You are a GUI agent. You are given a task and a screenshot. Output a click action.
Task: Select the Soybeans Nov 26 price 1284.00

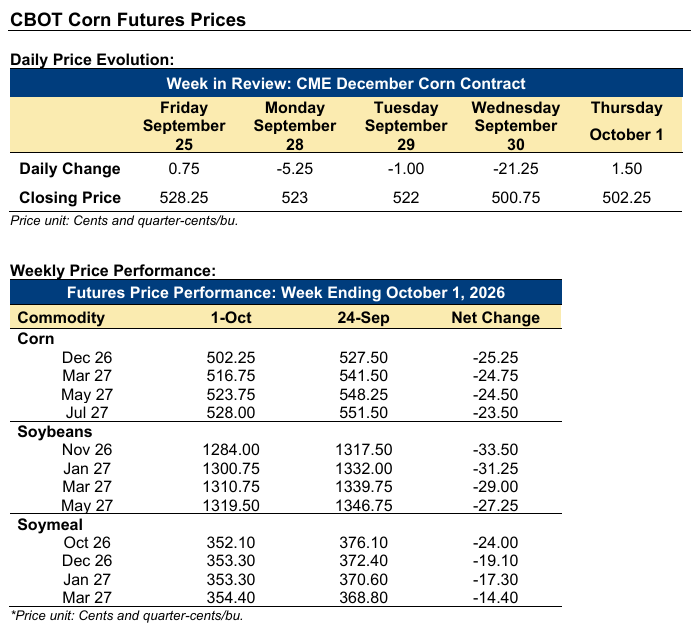231,450
